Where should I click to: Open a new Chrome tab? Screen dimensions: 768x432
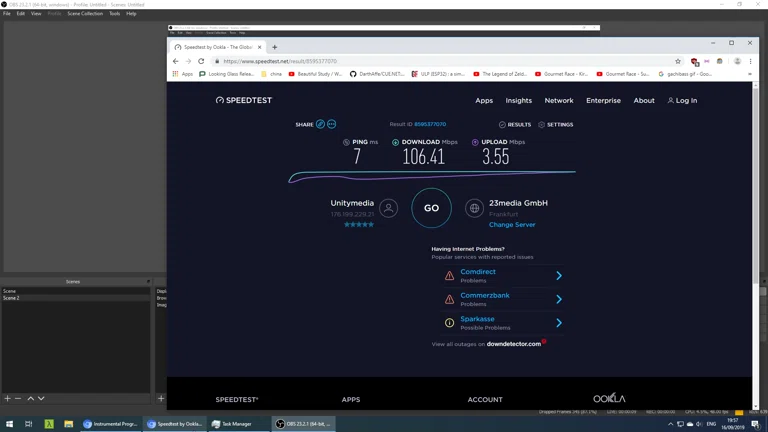coord(275,47)
